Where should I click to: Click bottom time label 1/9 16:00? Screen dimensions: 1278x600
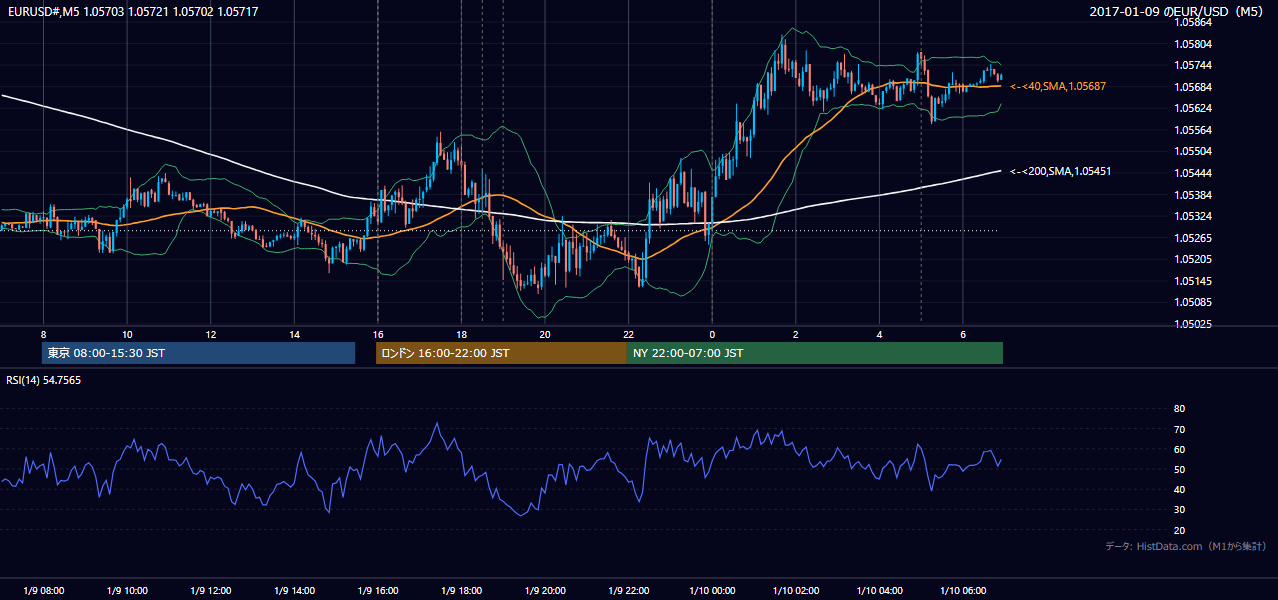click(377, 590)
